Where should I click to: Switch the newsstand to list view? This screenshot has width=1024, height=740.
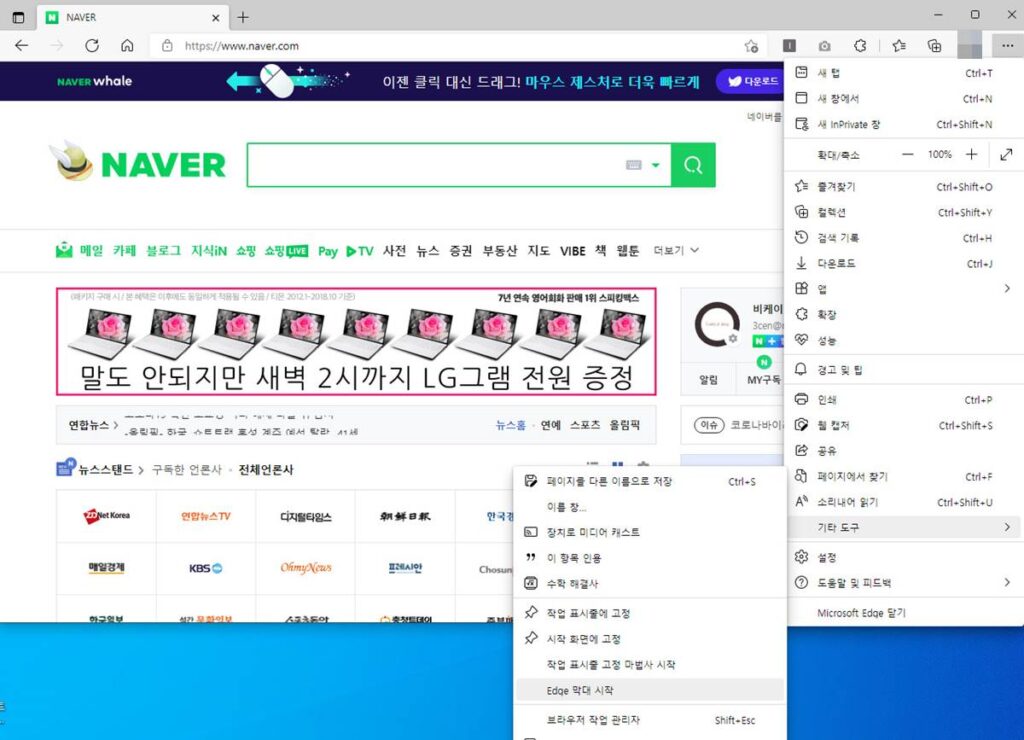(593, 463)
